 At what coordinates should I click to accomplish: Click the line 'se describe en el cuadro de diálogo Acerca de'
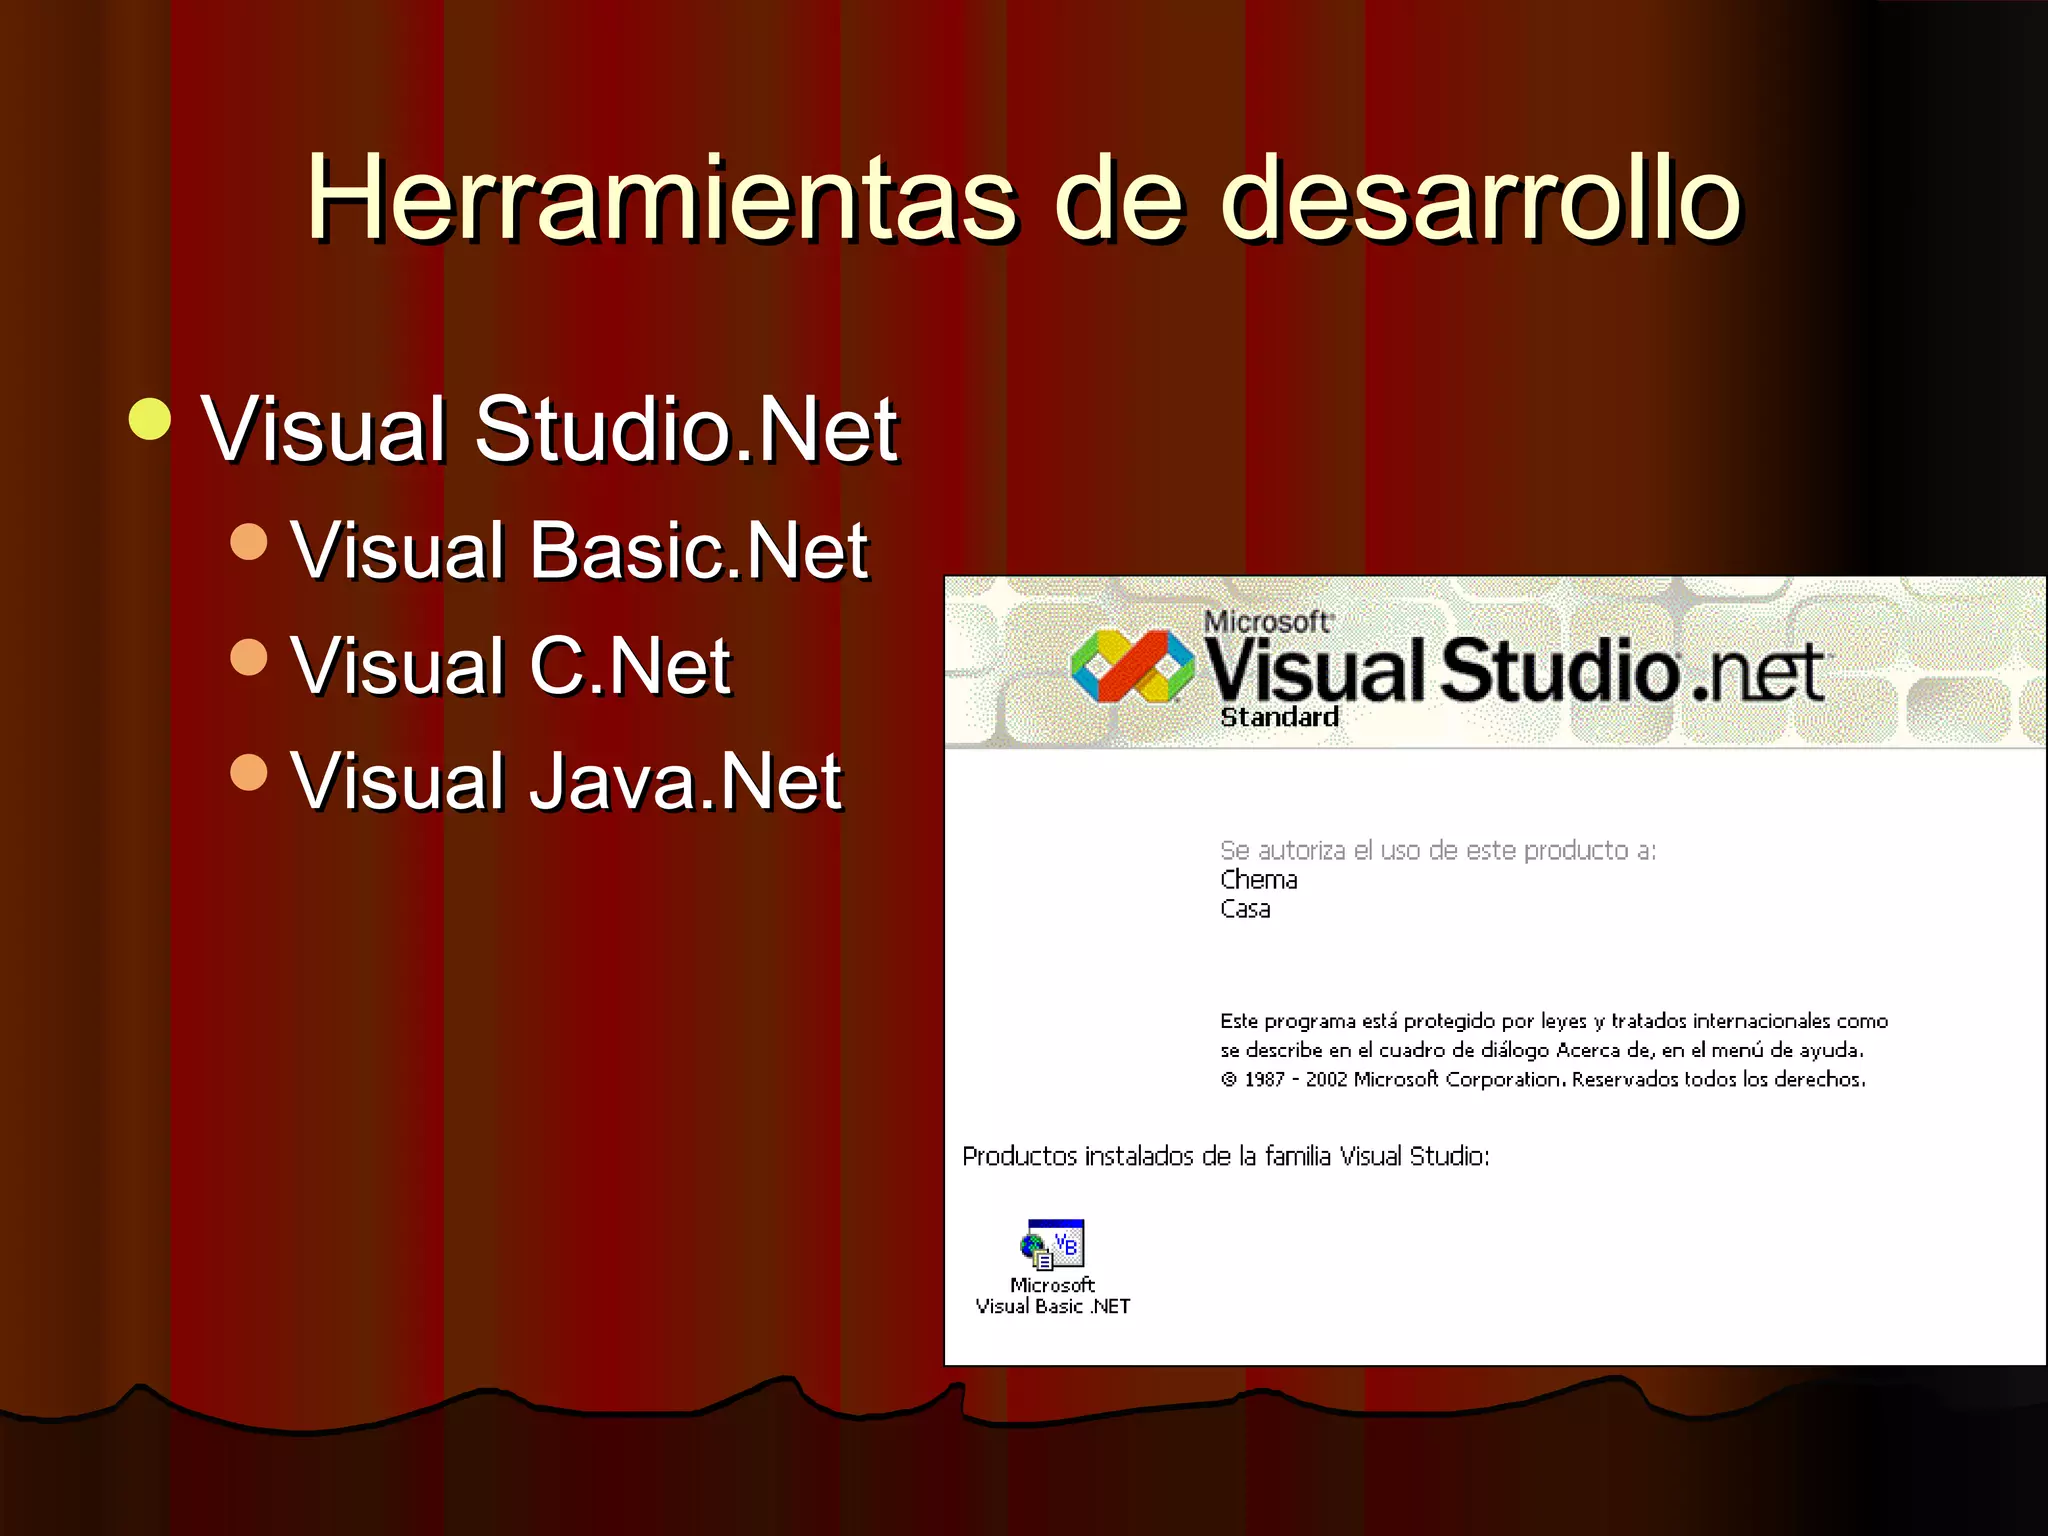[x=1542, y=1050]
